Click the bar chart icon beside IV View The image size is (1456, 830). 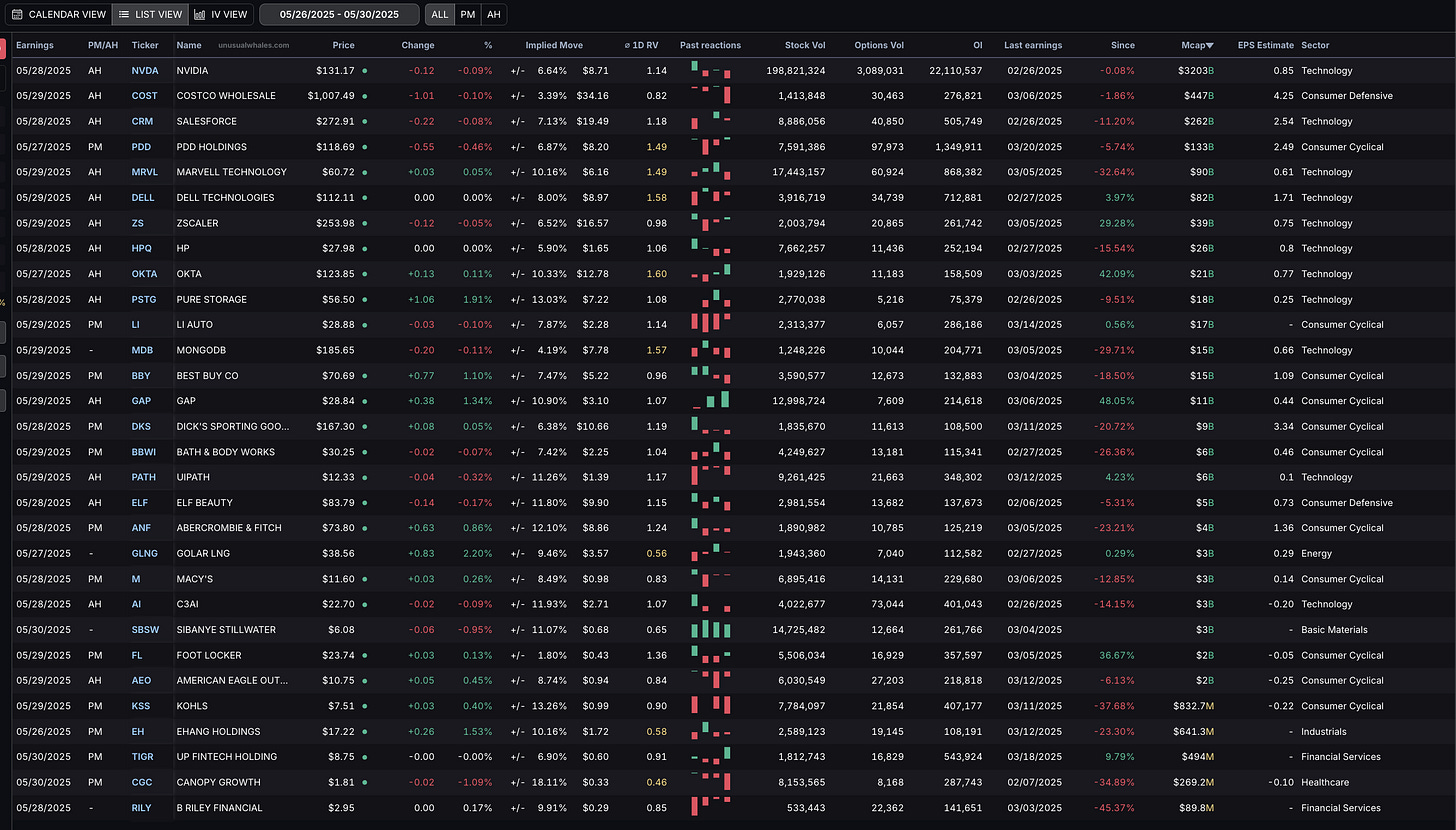(200, 15)
